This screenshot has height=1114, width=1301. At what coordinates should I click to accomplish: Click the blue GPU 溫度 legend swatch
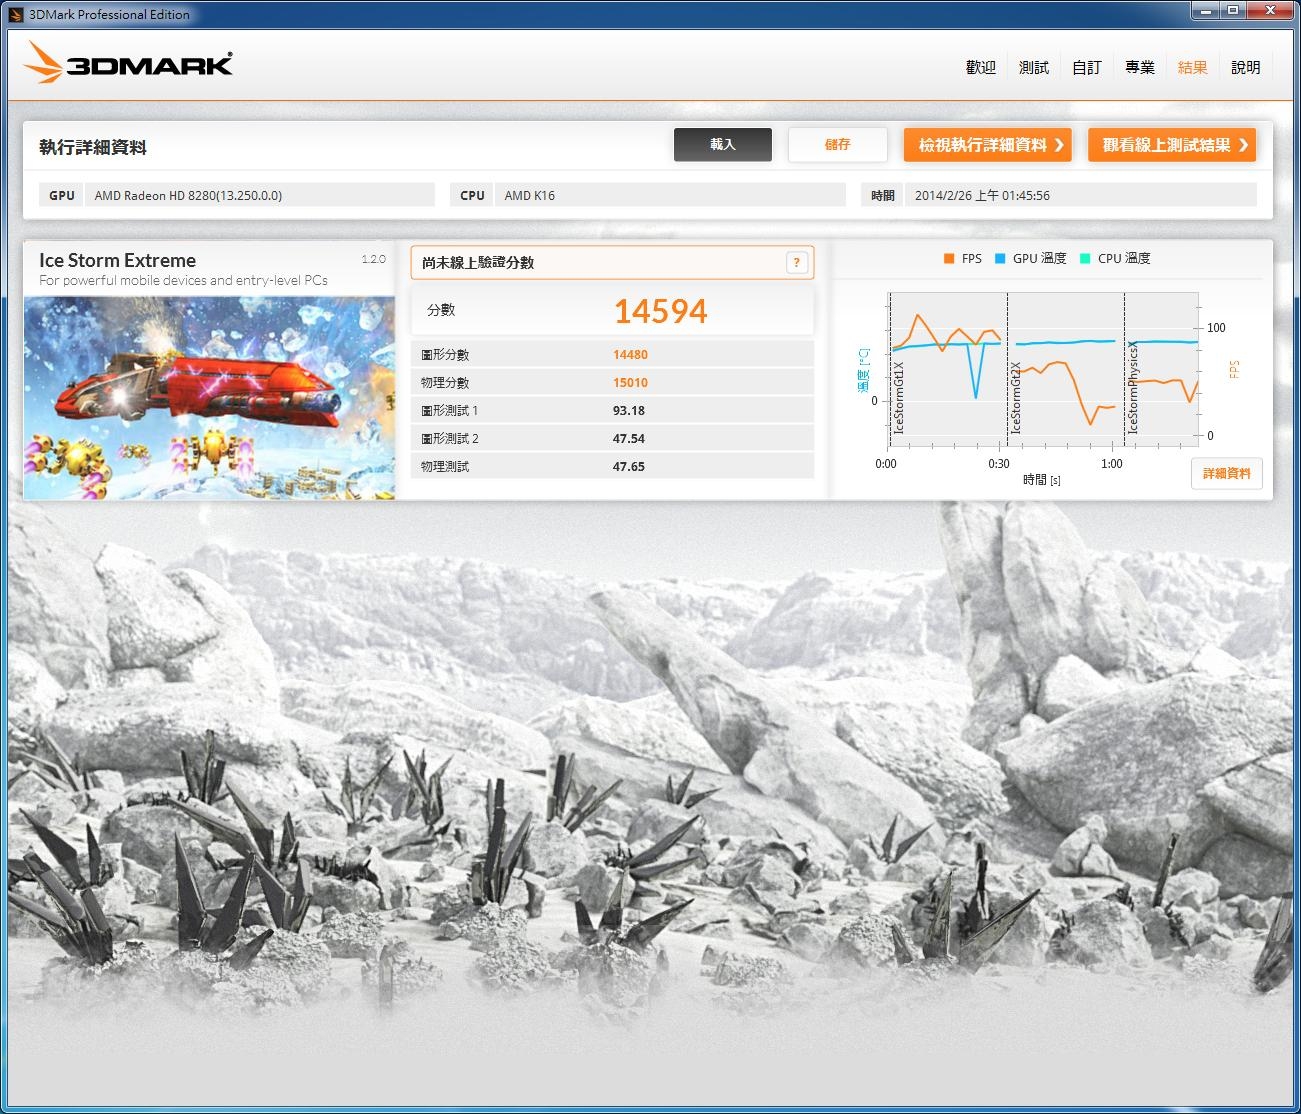(x=1000, y=258)
